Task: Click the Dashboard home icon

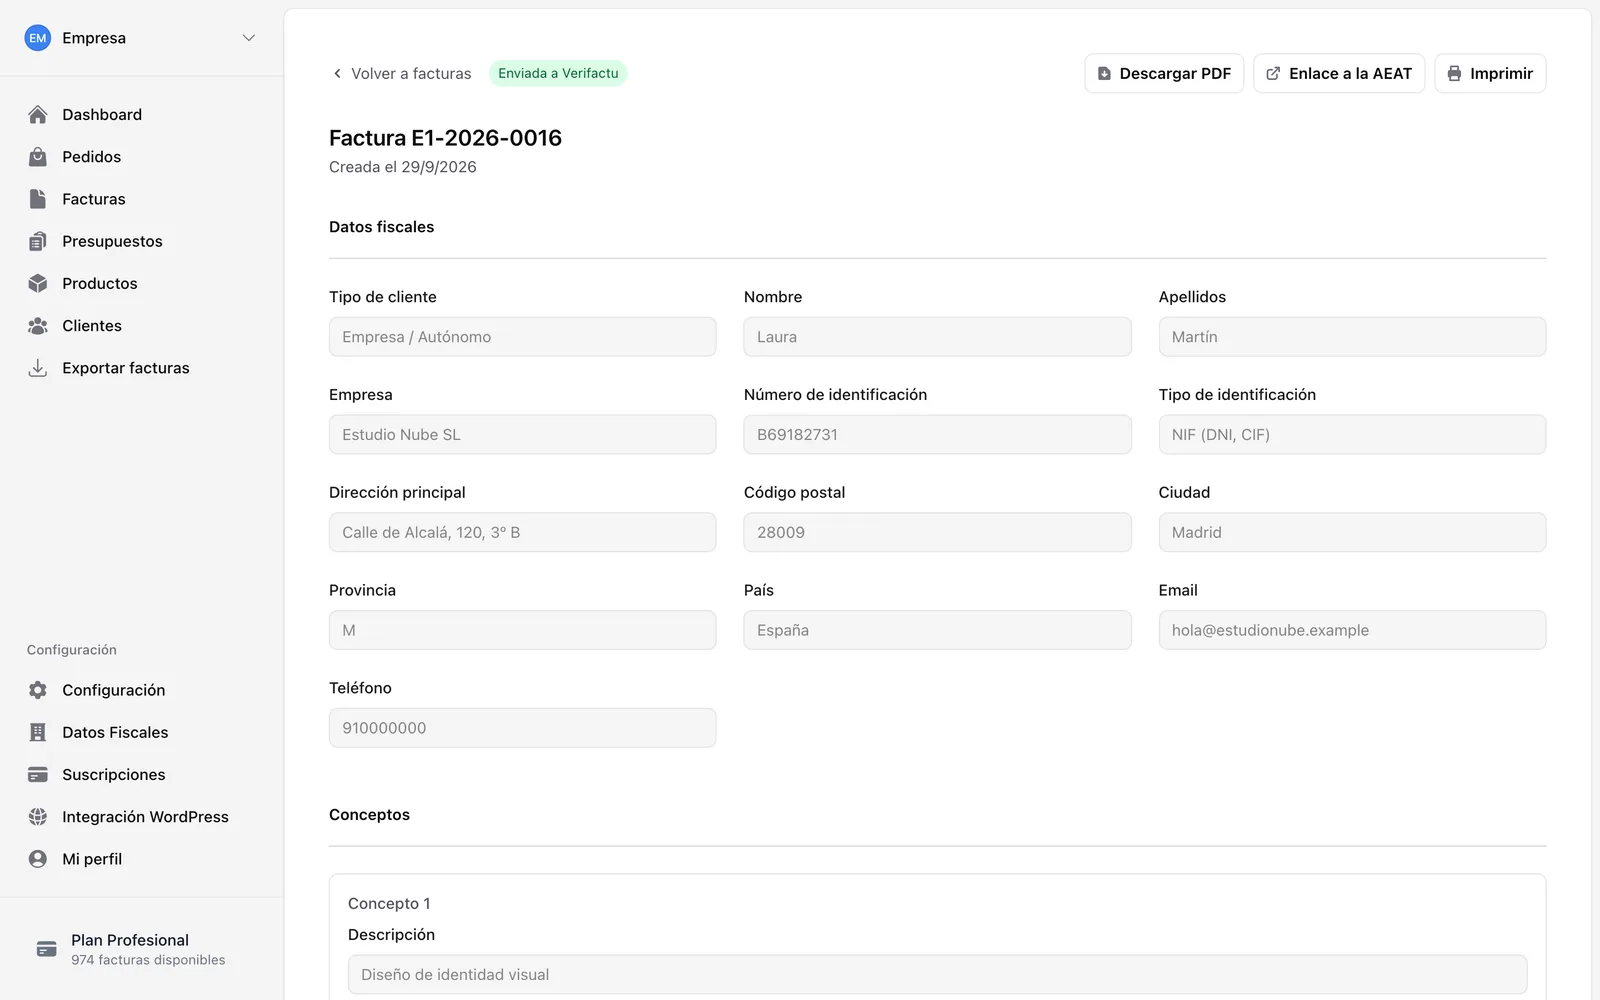Action: point(38,115)
